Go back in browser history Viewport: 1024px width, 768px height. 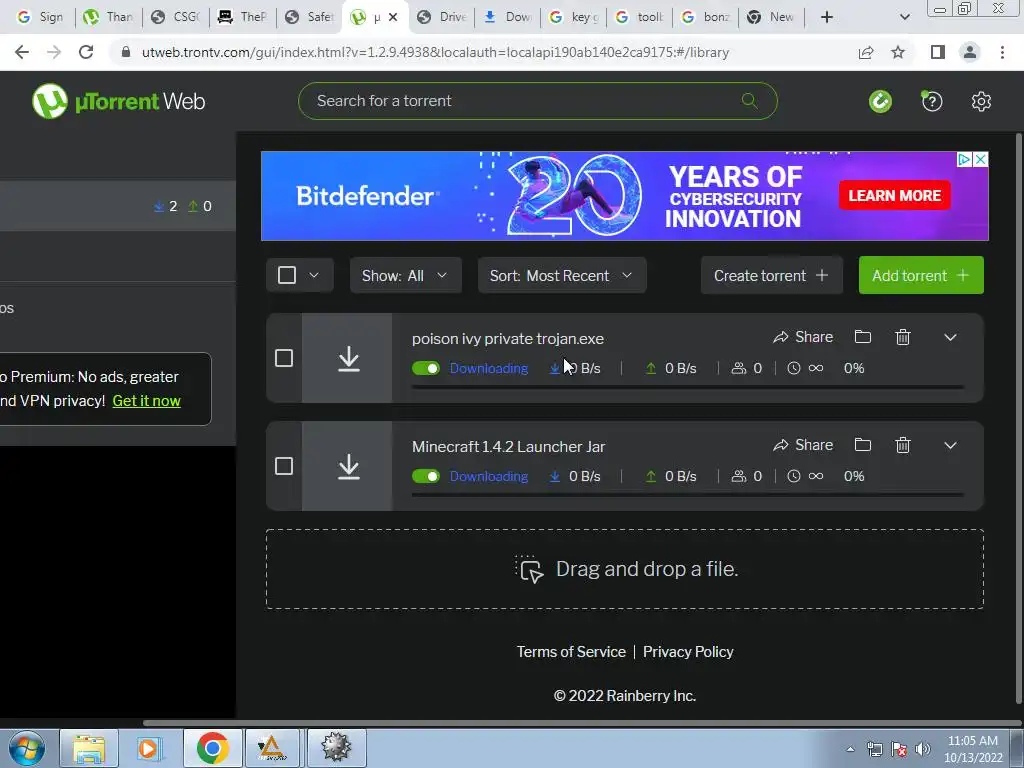click(22, 52)
